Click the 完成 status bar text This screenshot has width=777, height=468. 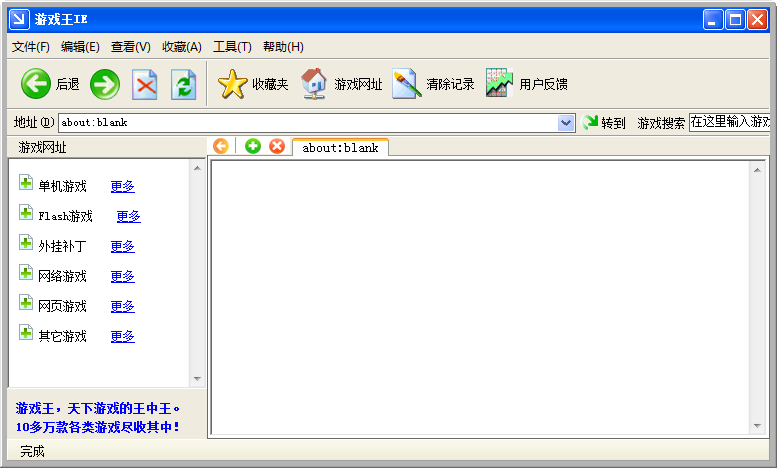pos(33,451)
